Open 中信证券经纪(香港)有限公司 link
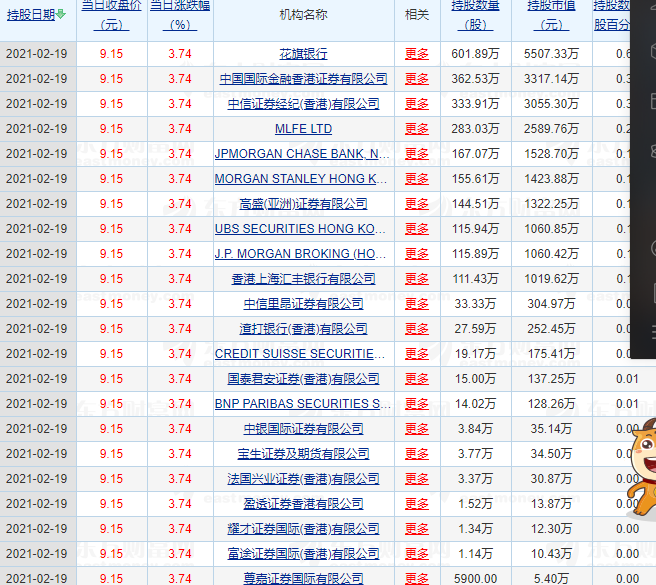Image resolution: width=656 pixels, height=585 pixels. (x=303, y=104)
